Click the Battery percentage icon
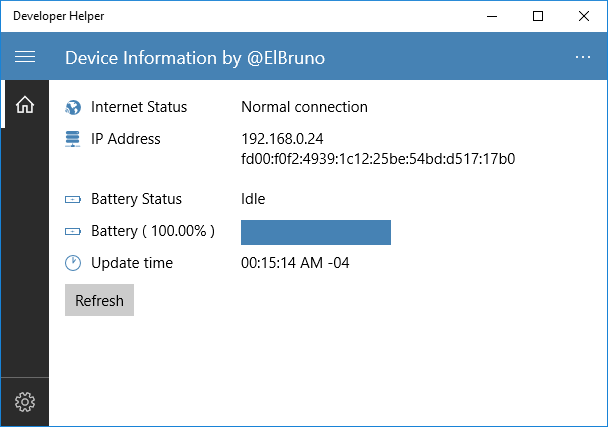The width and height of the screenshot is (608, 427). pyautogui.click(x=73, y=231)
